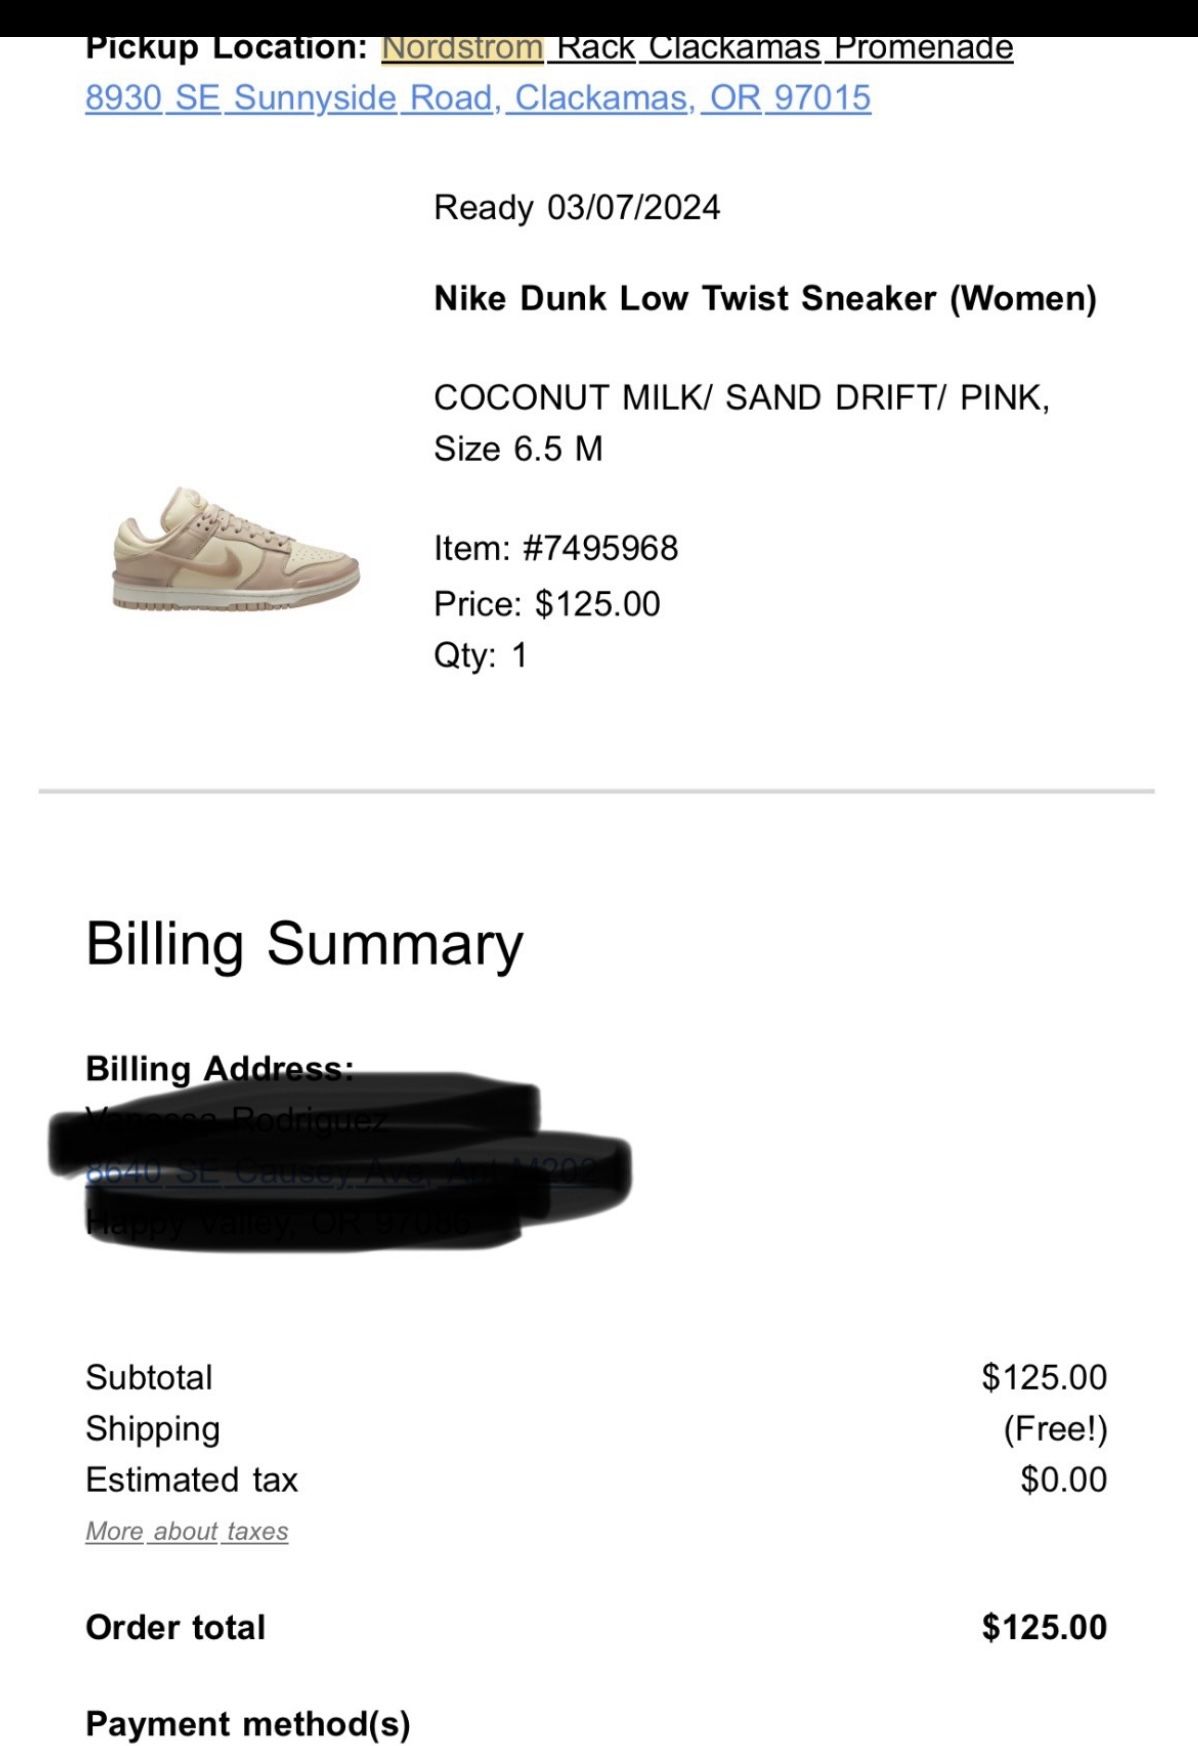
Task: Click the Subtotal amount $125.00
Action: click(x=1044, y=1377)
